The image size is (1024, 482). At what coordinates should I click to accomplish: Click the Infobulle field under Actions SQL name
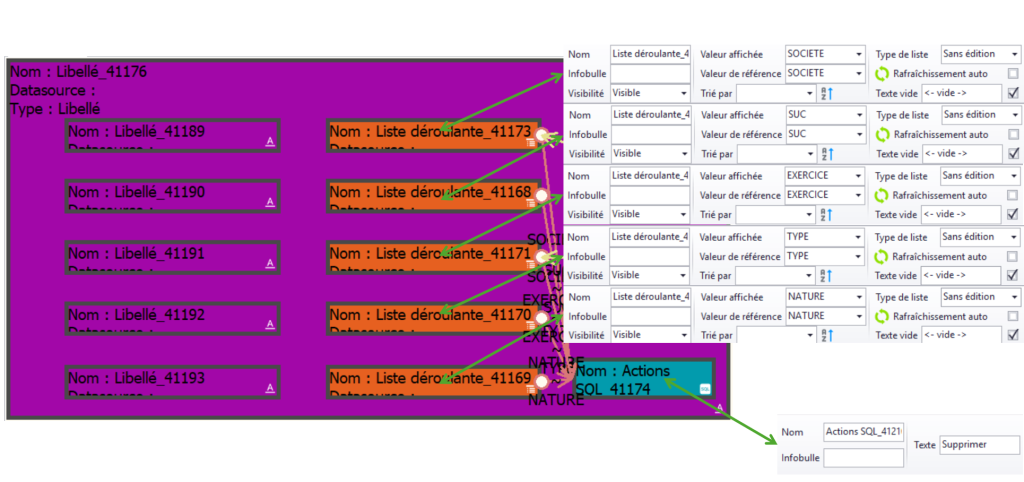pyautogui.click(x=863, y=458)
